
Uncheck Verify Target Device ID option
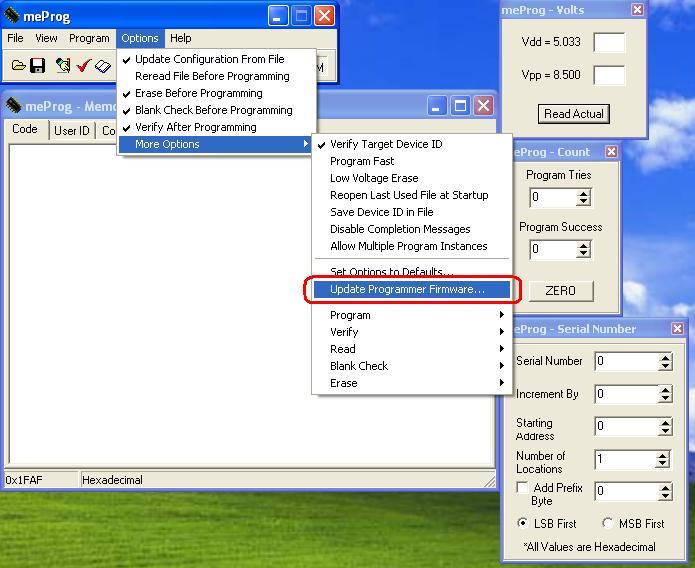[x=386, y=144]
